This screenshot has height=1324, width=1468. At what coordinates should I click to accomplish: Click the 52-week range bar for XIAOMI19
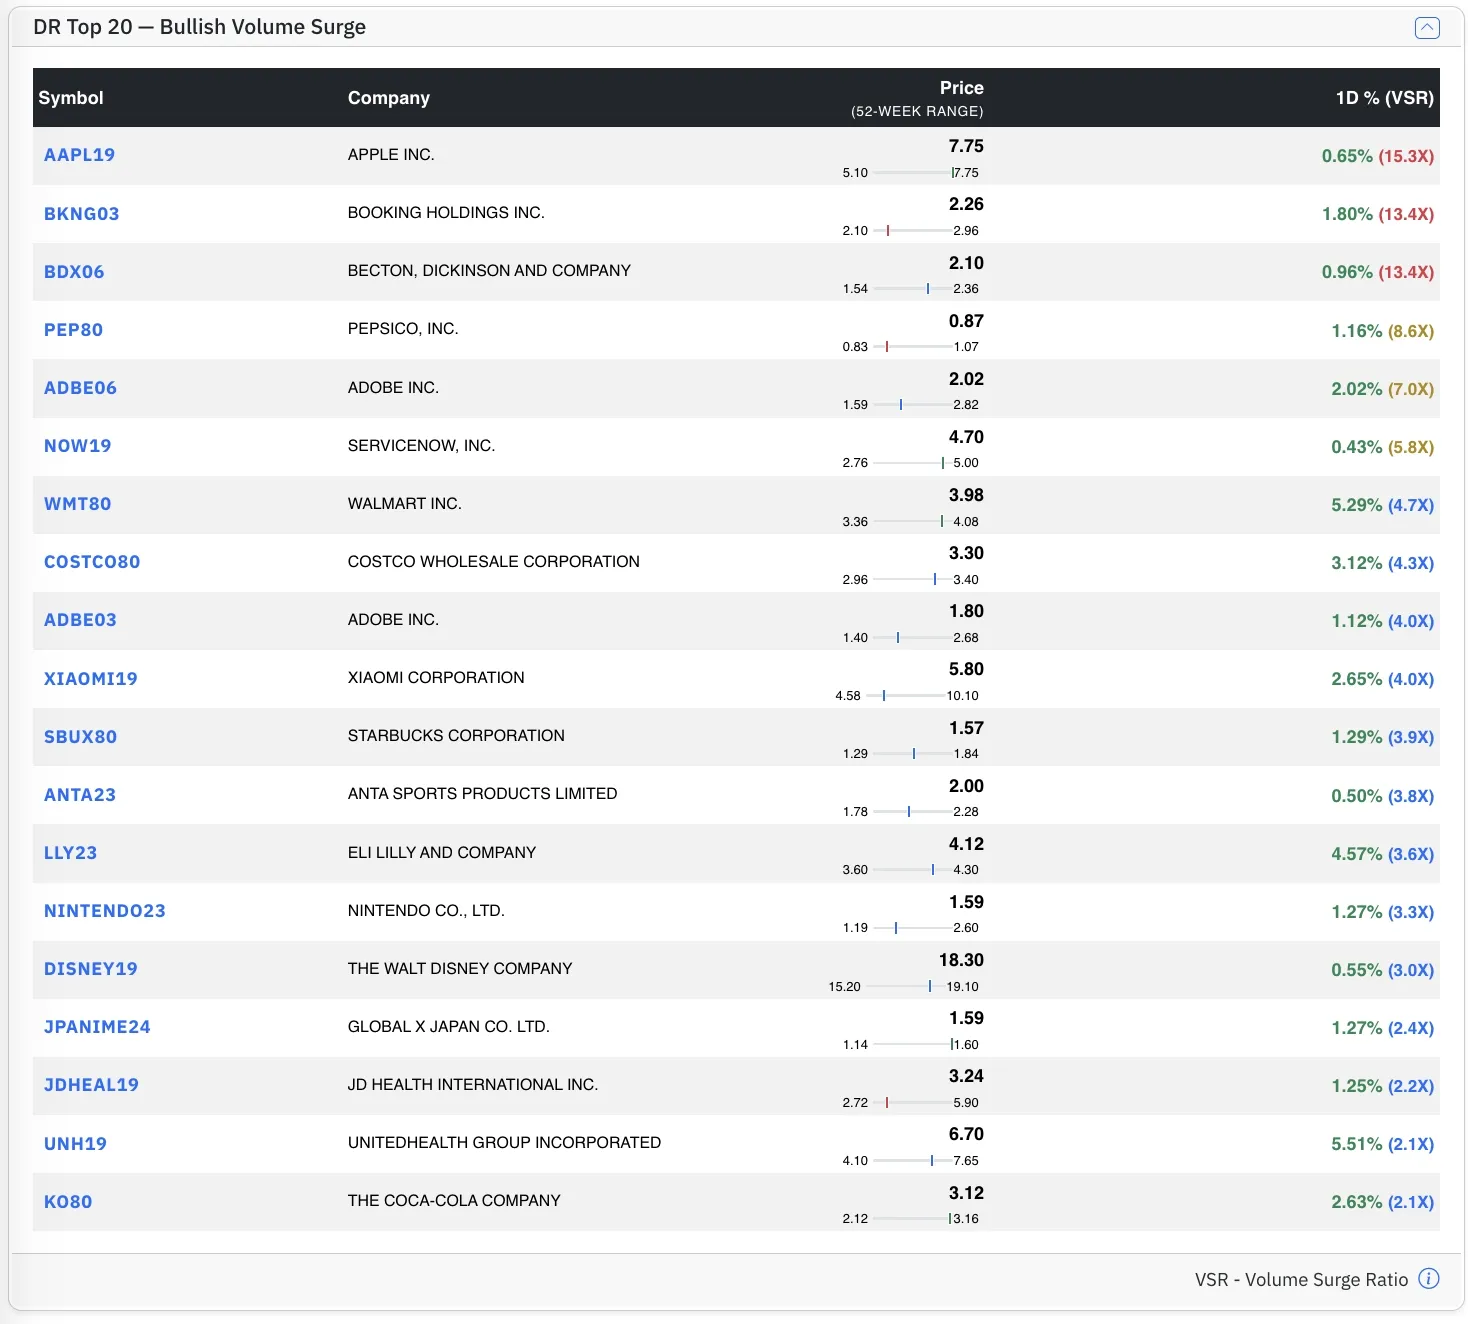[907, 695]
